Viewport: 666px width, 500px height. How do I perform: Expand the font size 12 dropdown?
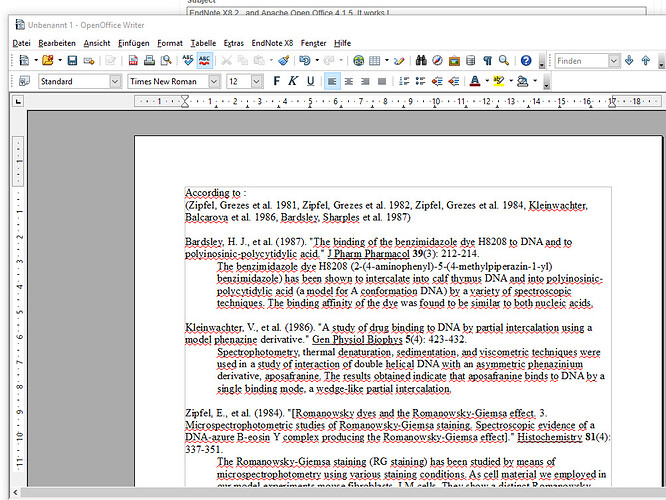click(256, 81)
